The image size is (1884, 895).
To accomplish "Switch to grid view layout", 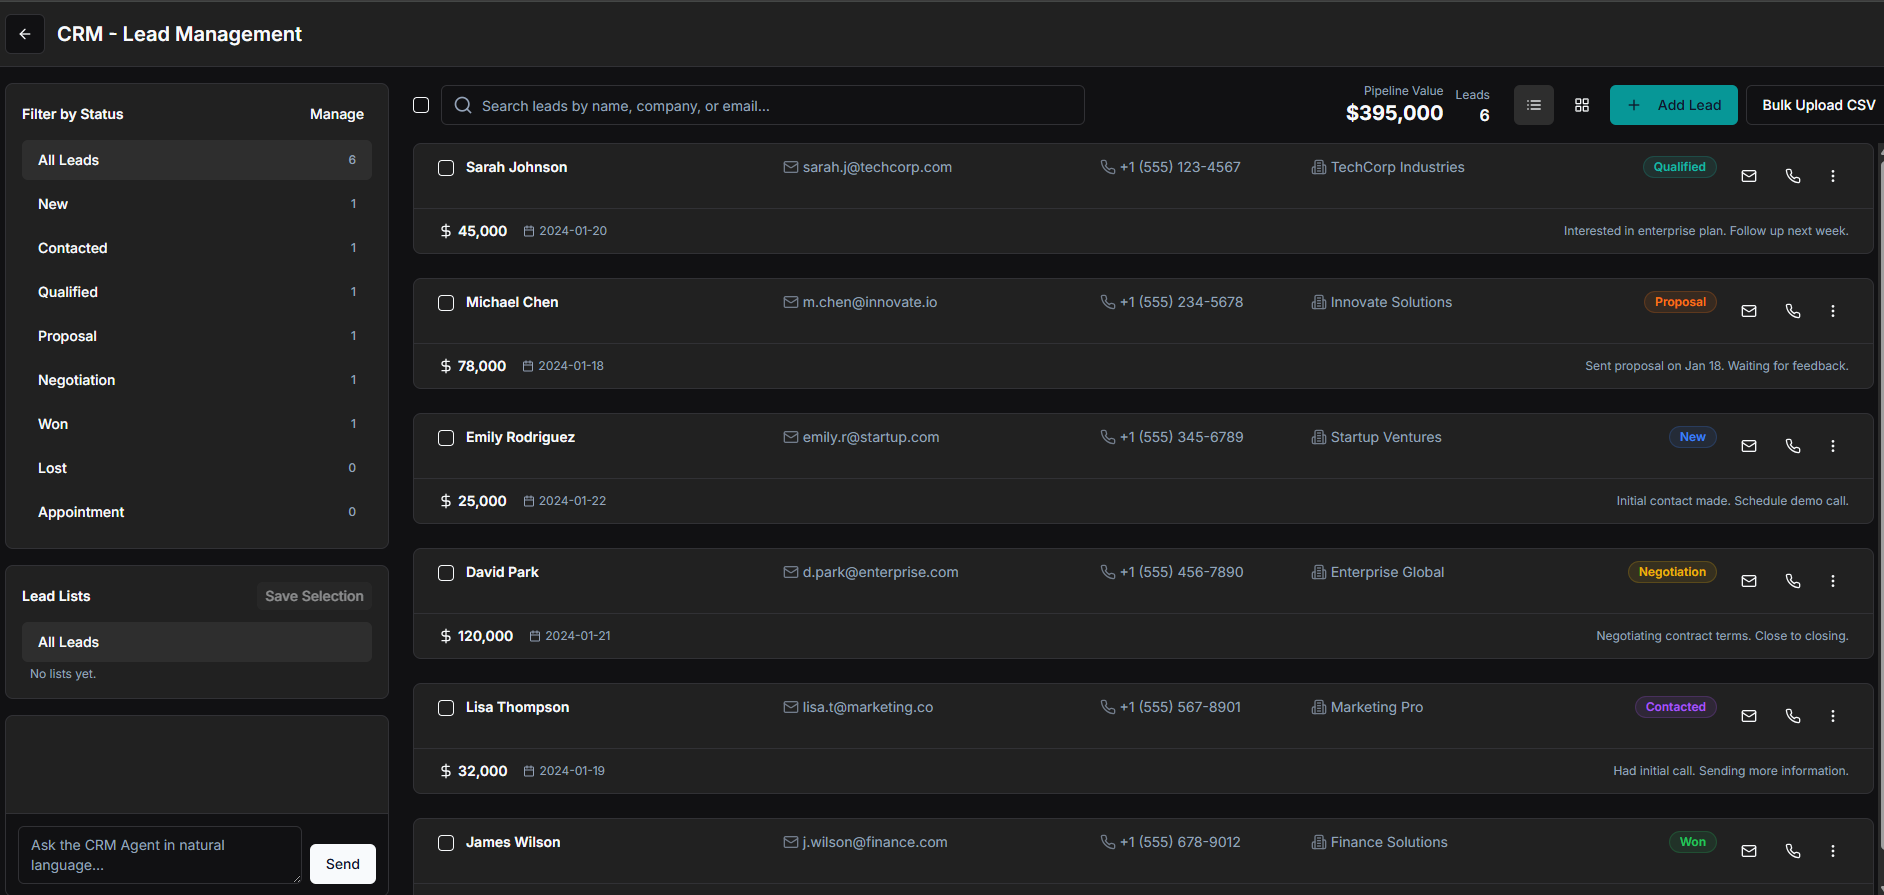I will (1581, 105).
